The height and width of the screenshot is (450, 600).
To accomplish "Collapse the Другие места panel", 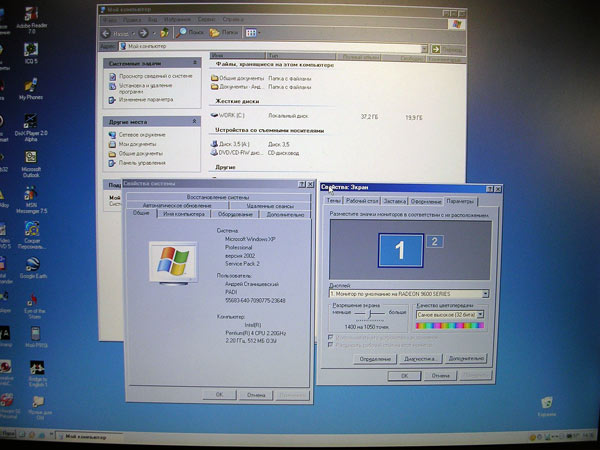I will click(194, 121).
